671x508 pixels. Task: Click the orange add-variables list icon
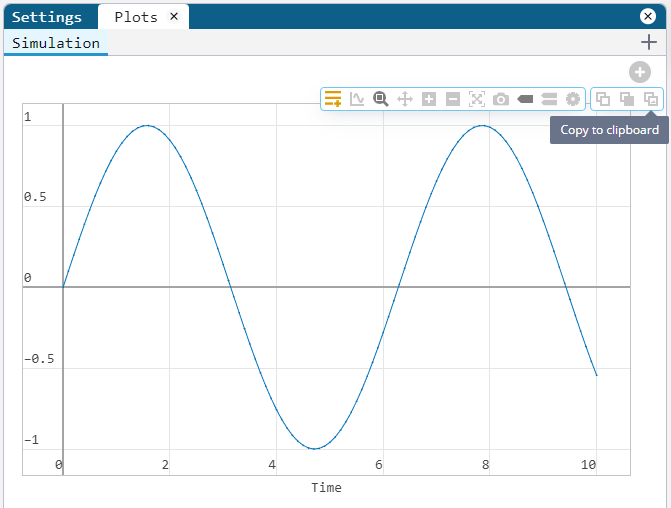tap(333, 99)
